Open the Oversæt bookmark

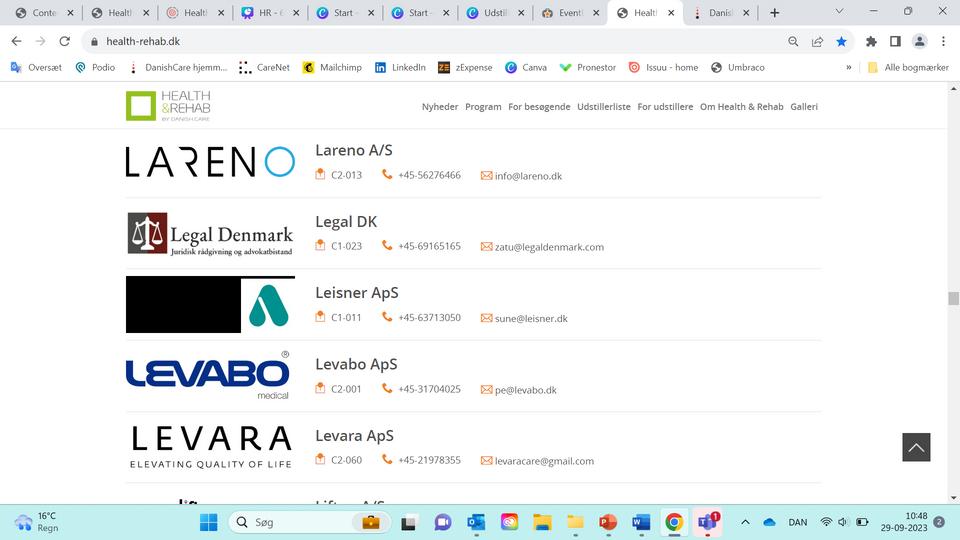pyautogui.click(x=36, y=67)
